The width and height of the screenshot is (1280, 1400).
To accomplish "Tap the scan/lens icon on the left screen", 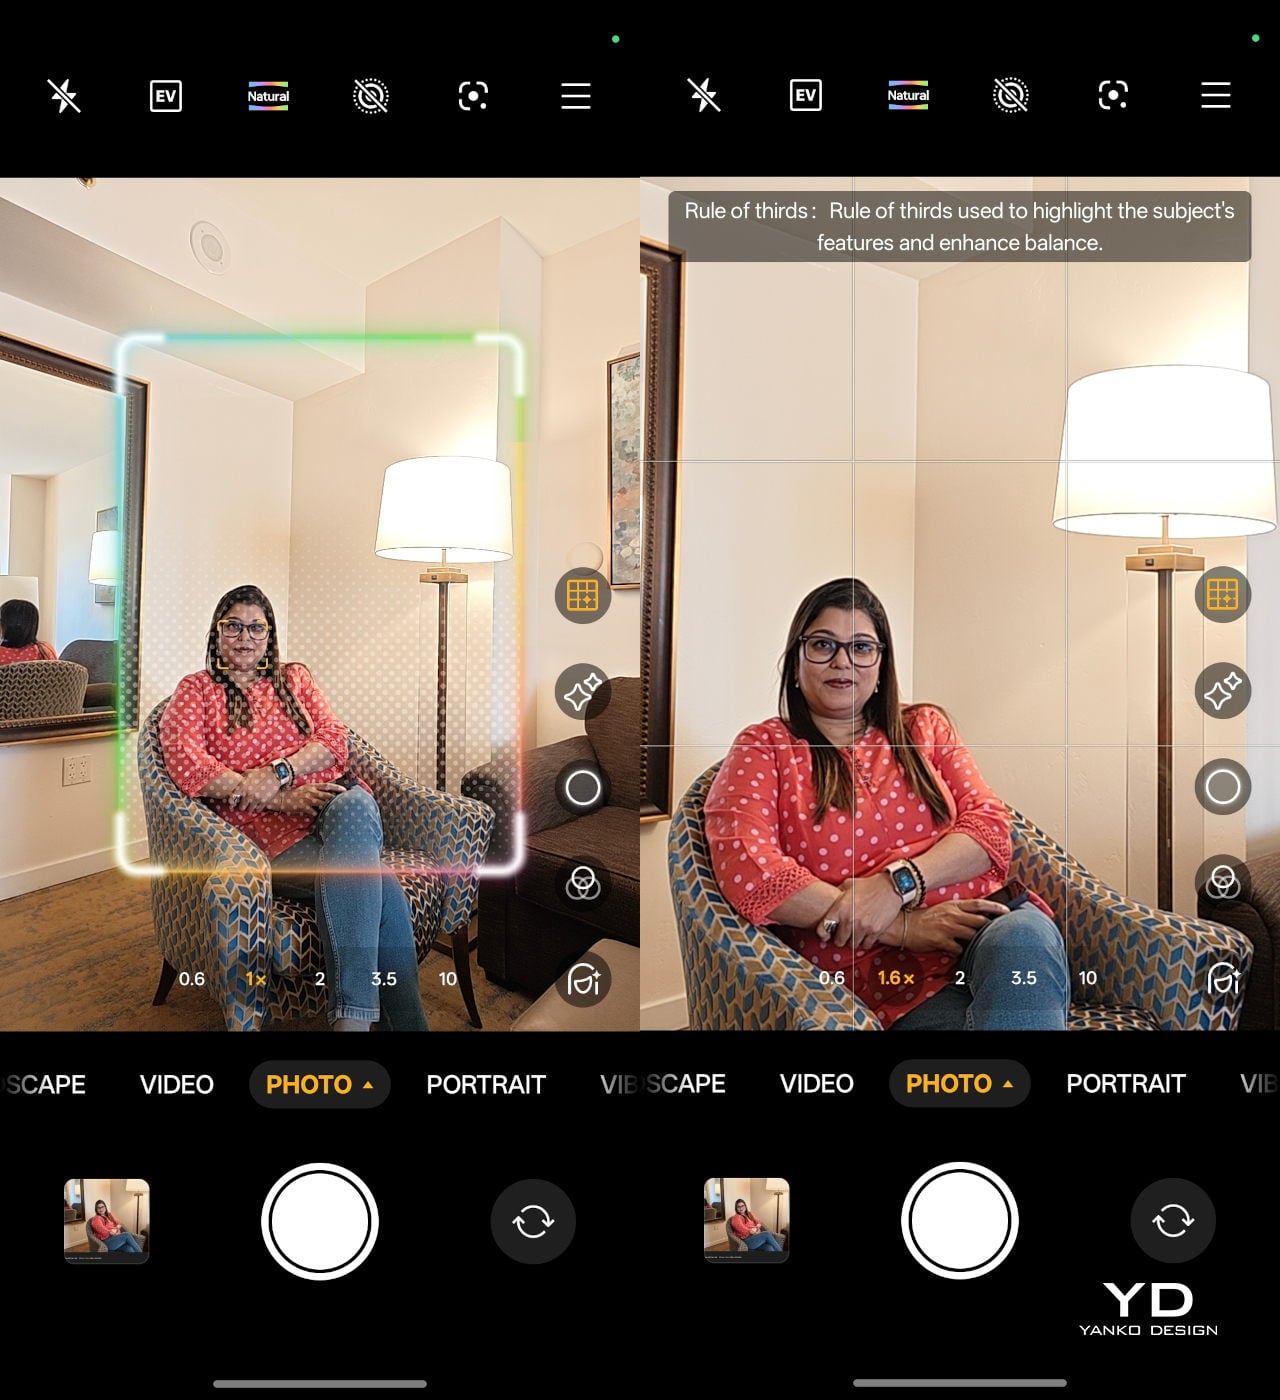I will pos(473,96).
